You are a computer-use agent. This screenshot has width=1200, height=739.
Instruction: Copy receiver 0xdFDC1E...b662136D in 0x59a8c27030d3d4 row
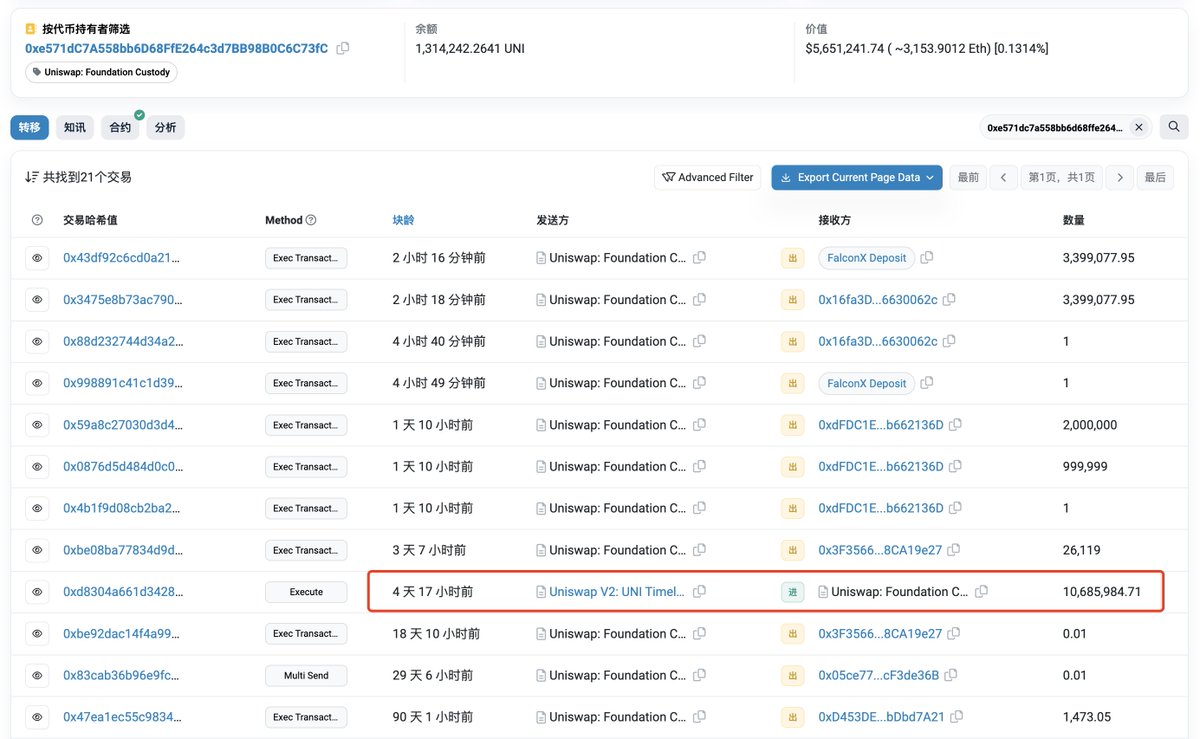tap(955, 425)
